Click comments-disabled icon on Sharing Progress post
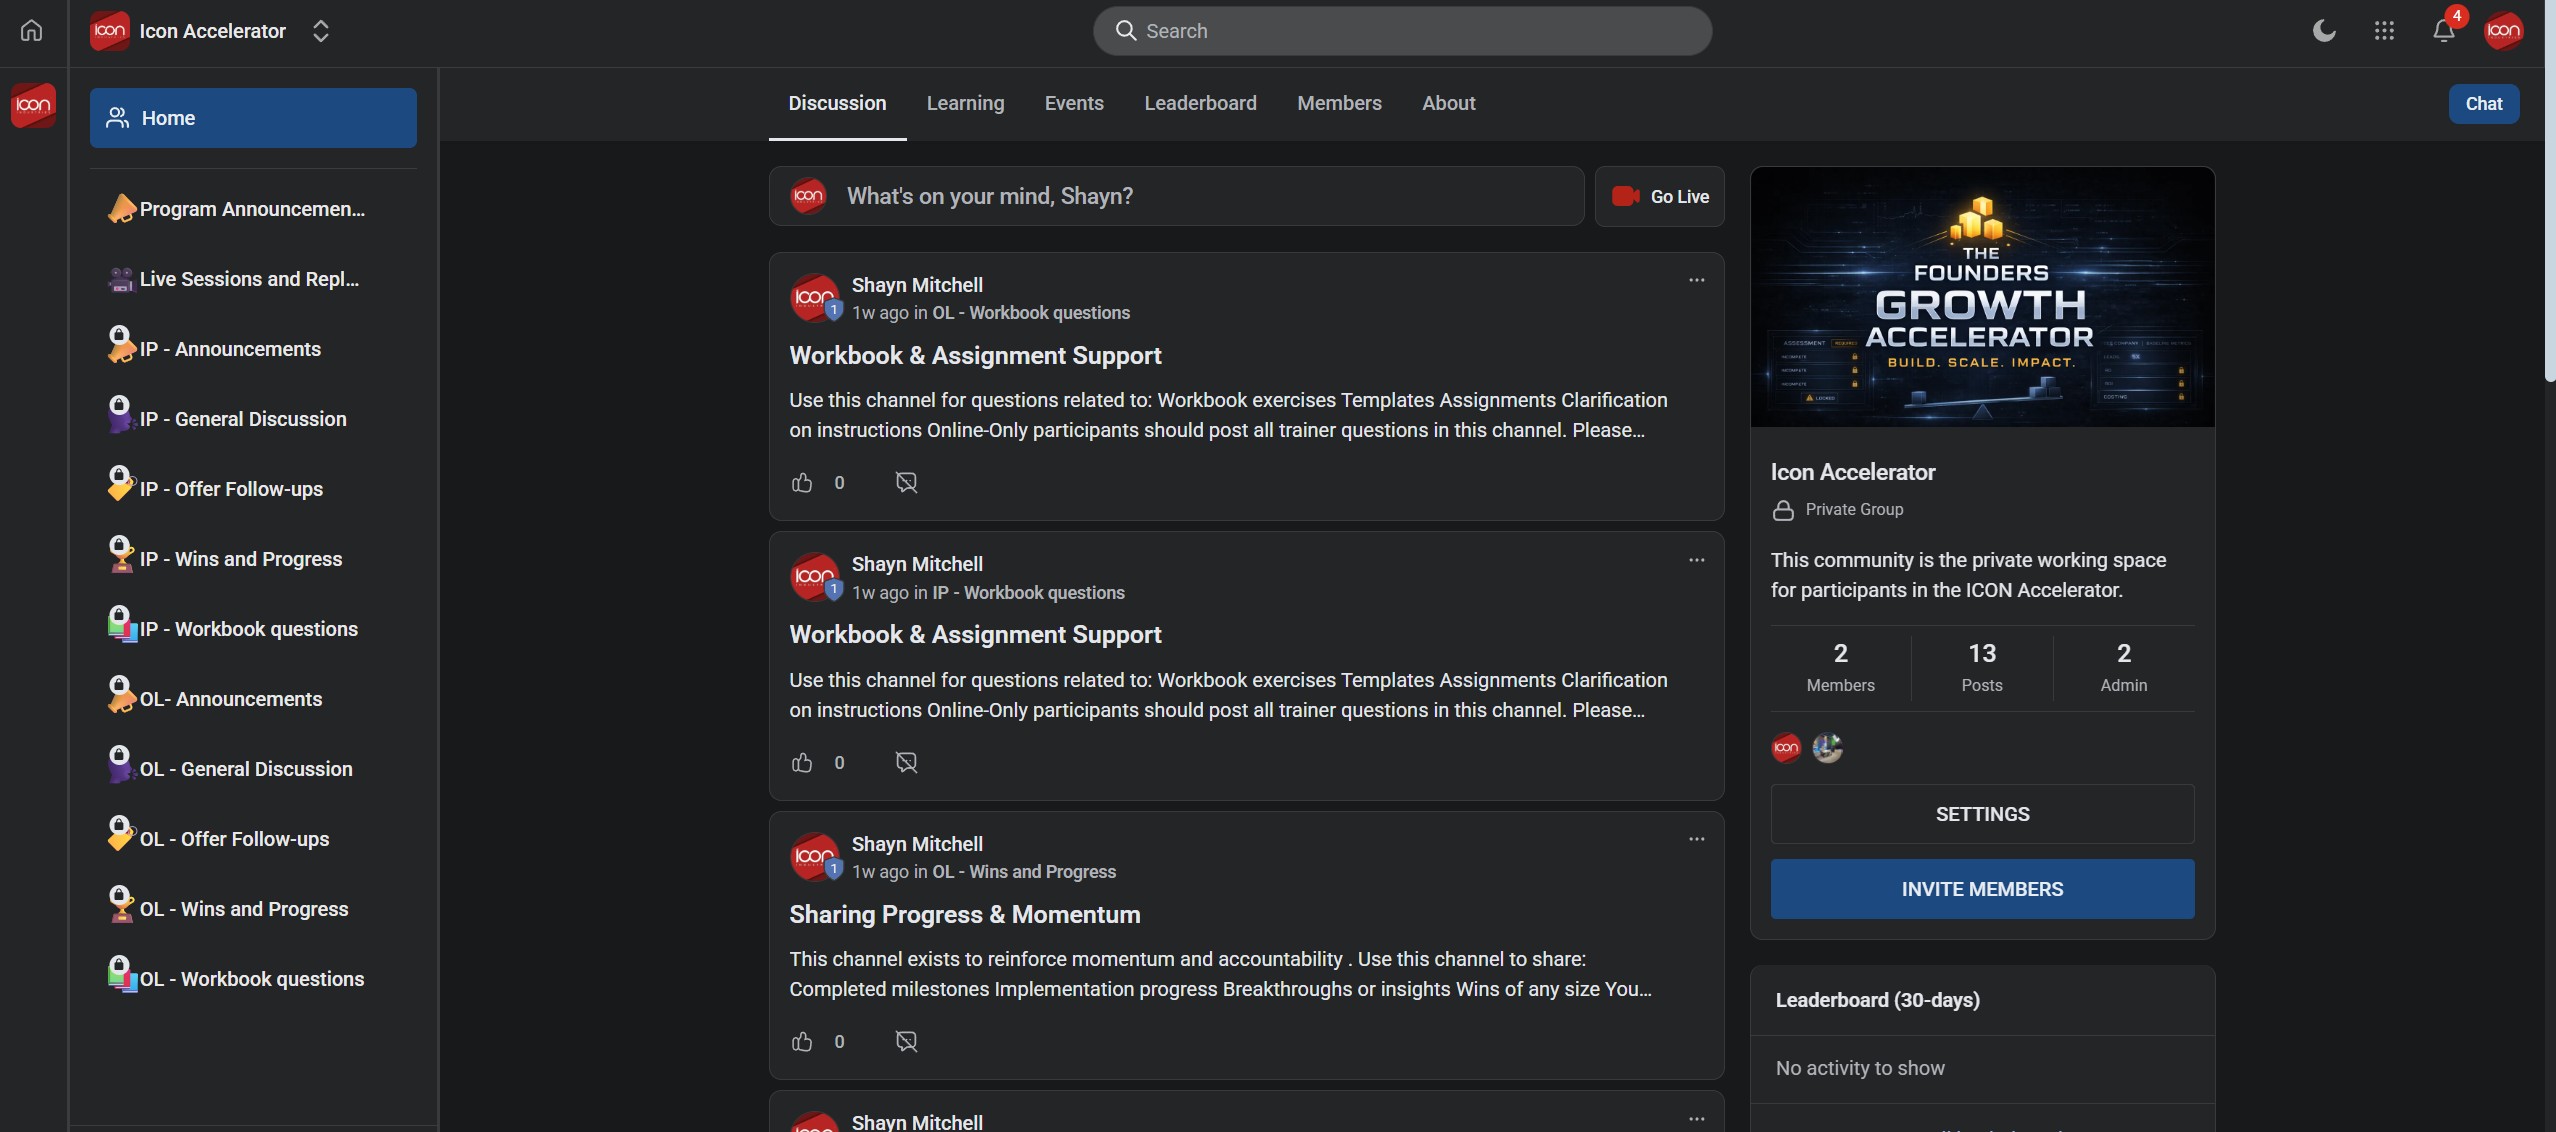The height and width of the screenshot is (1132, 2556). (x=906, y=1042)
